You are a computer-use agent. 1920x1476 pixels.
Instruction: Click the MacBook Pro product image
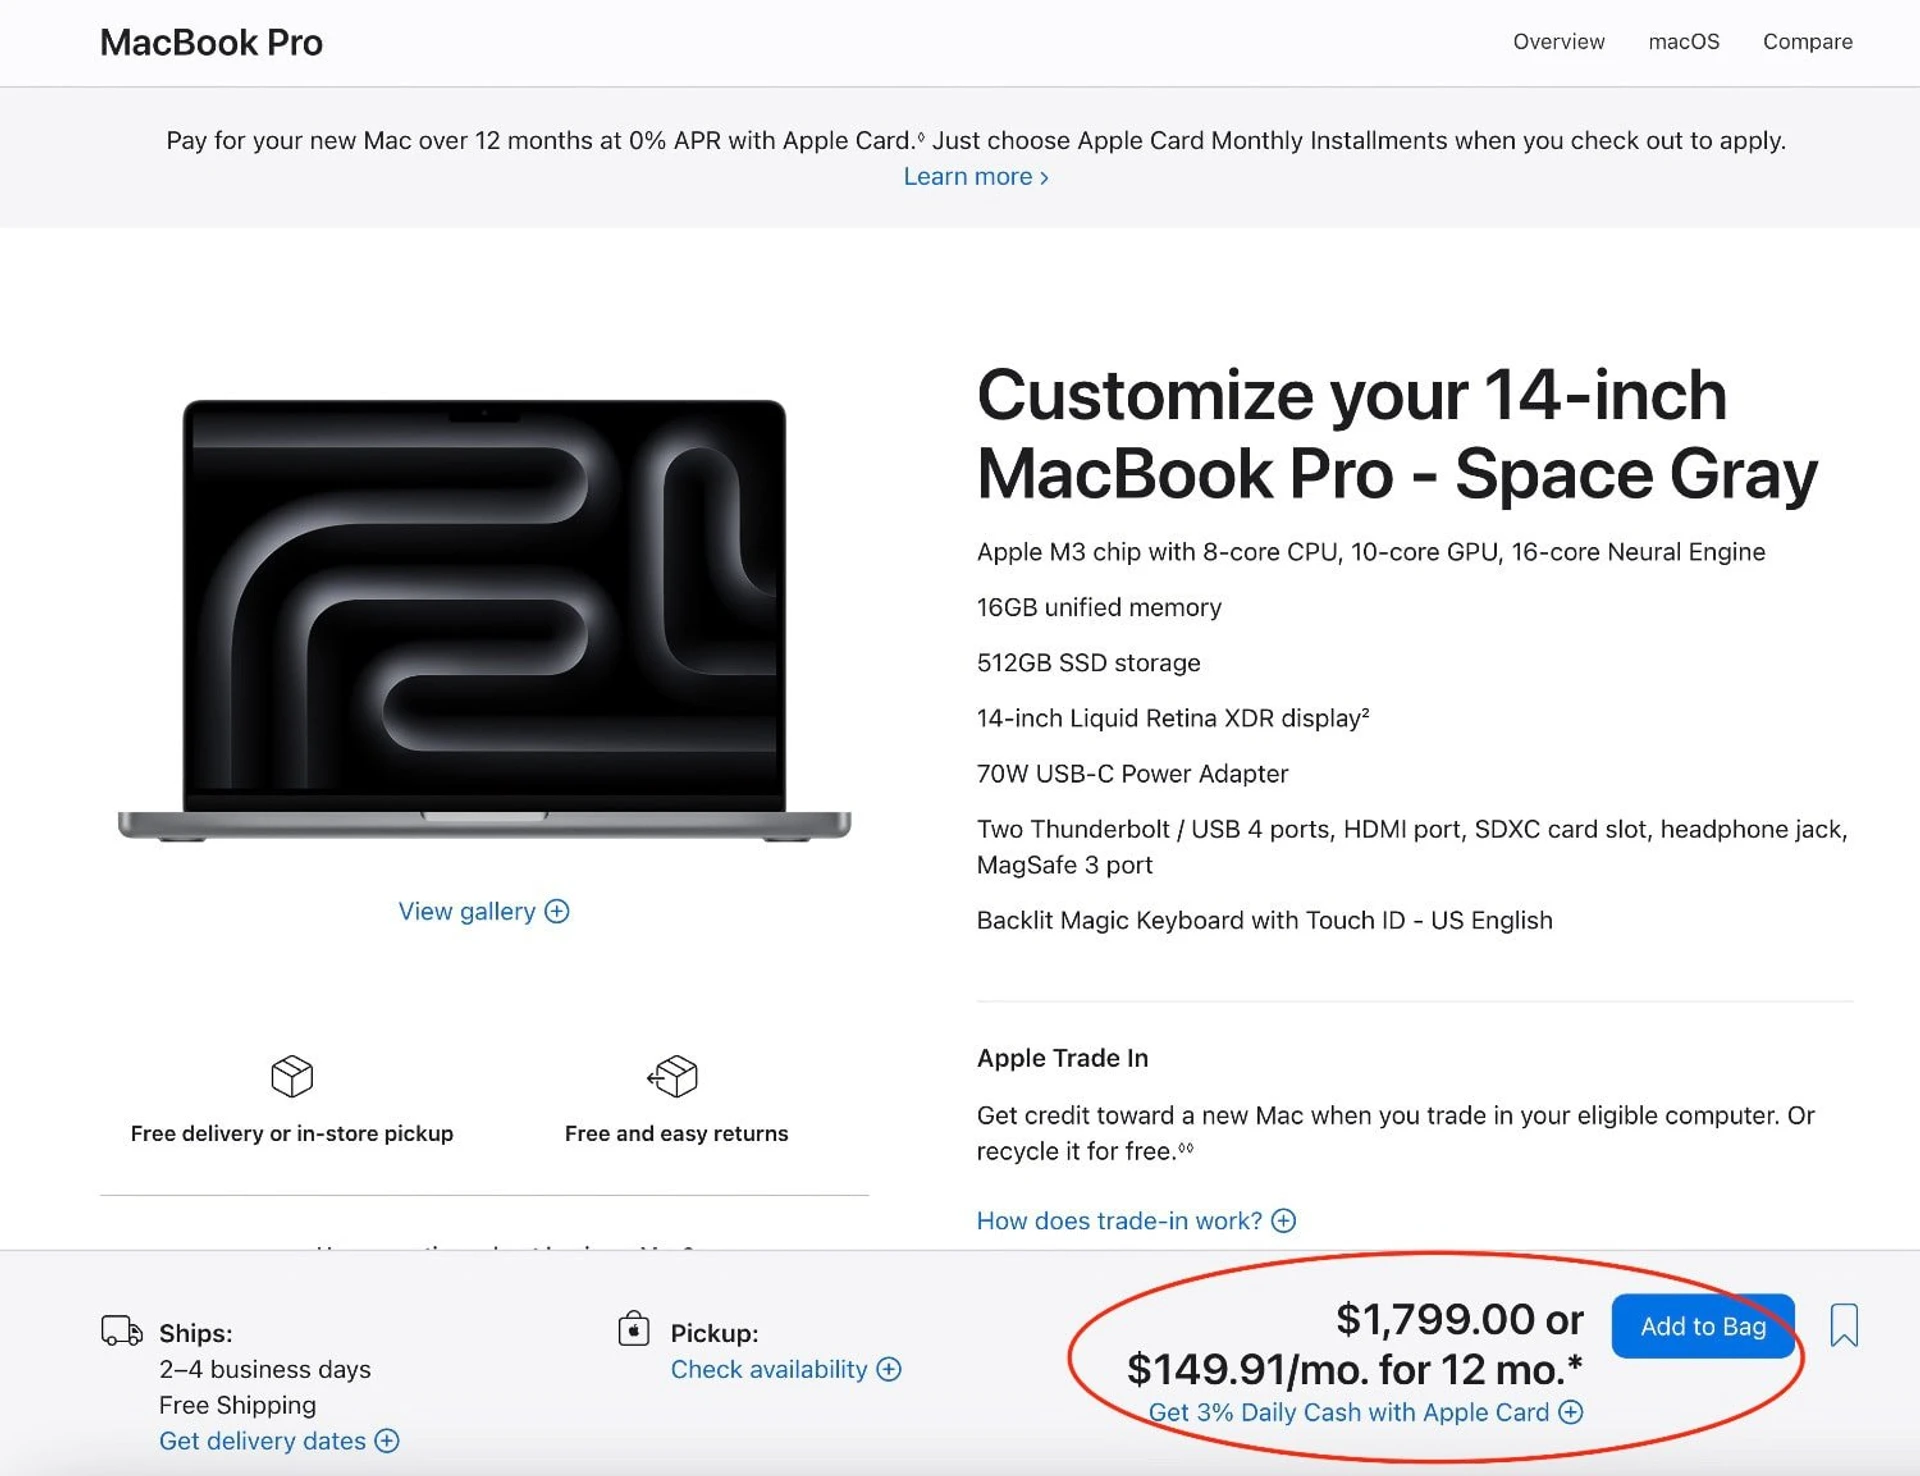point(484,620)
